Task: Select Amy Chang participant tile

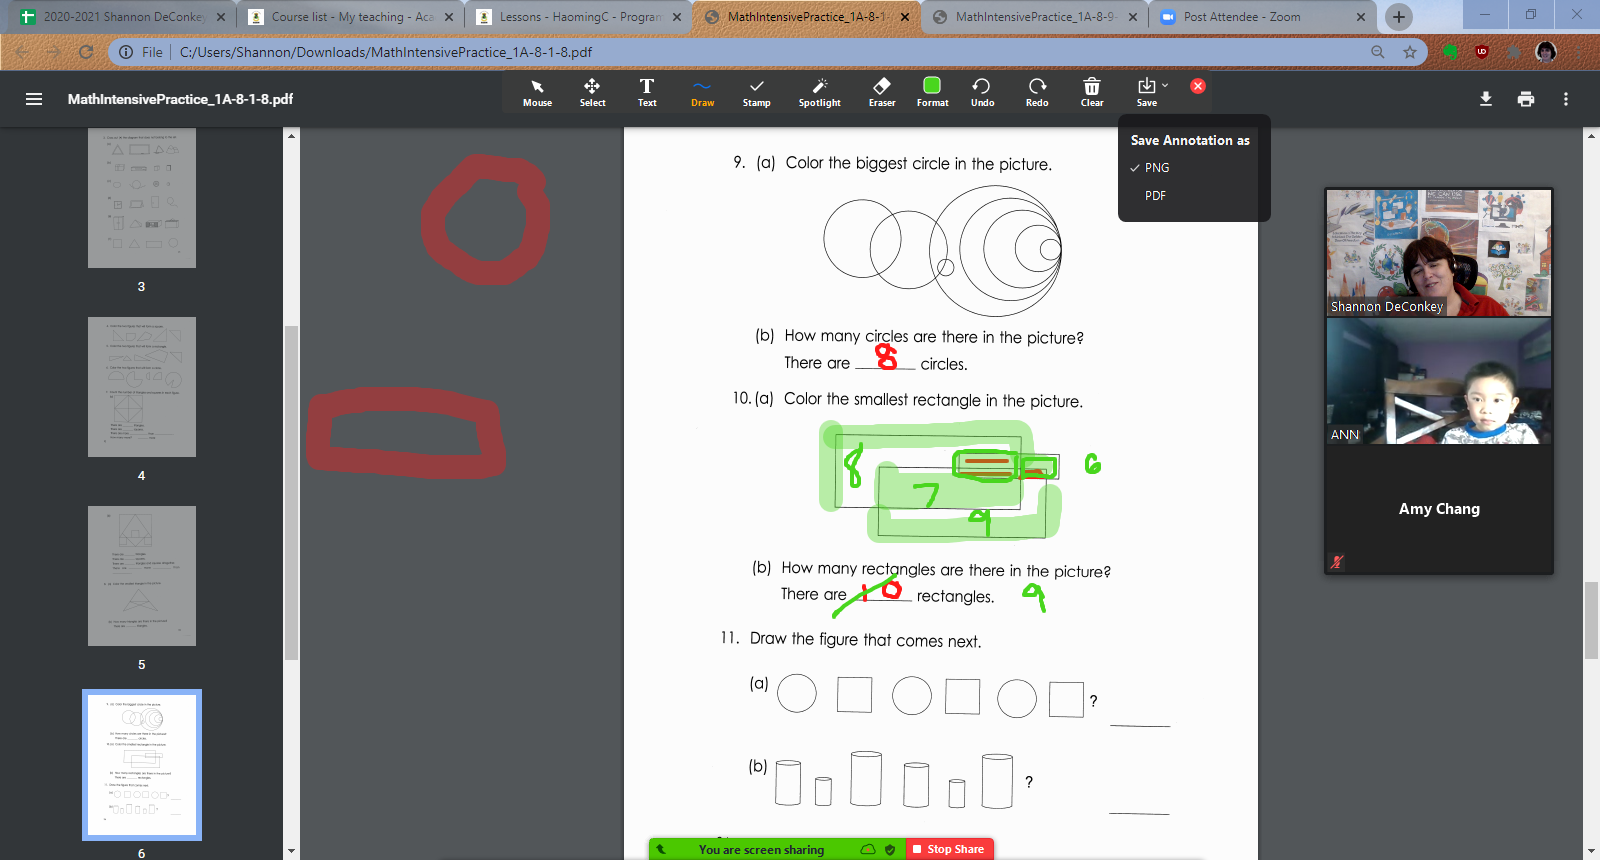Action: point(1439,509)
